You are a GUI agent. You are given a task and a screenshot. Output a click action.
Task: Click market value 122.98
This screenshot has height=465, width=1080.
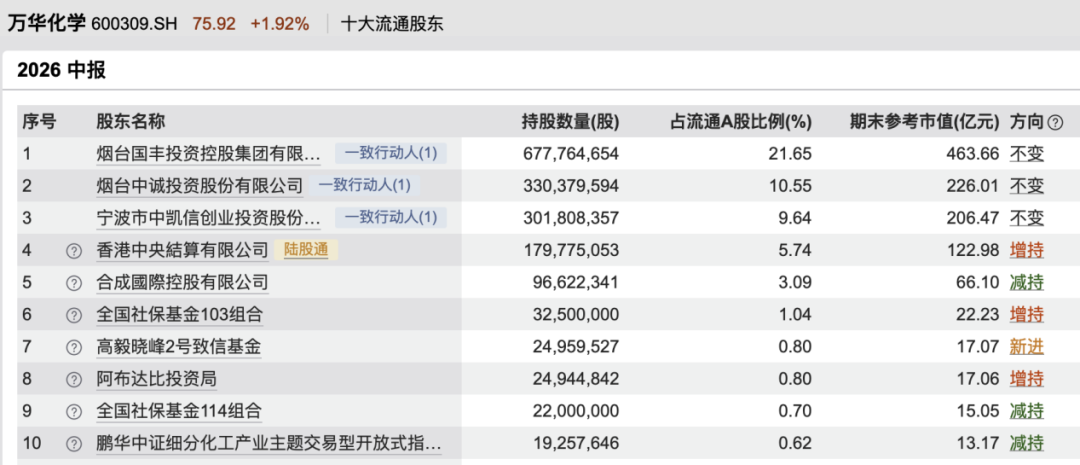[971, 251]
